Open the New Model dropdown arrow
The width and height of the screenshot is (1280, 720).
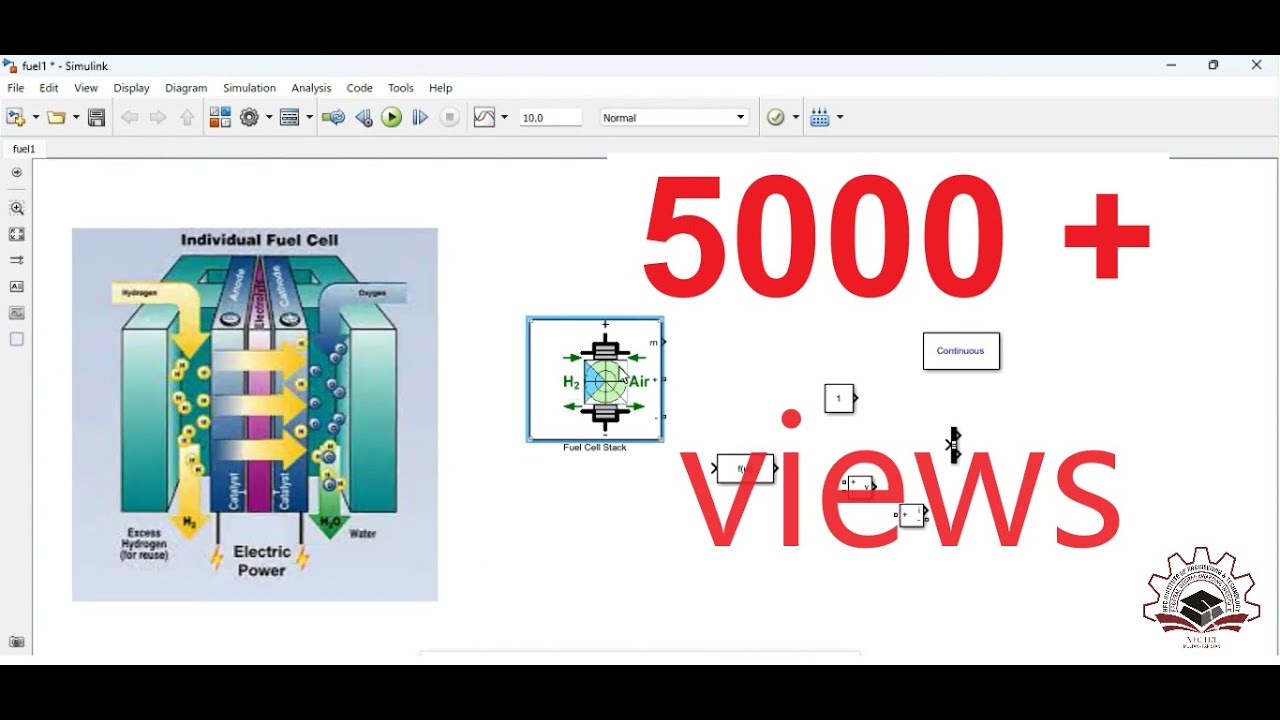pos(36,118)
